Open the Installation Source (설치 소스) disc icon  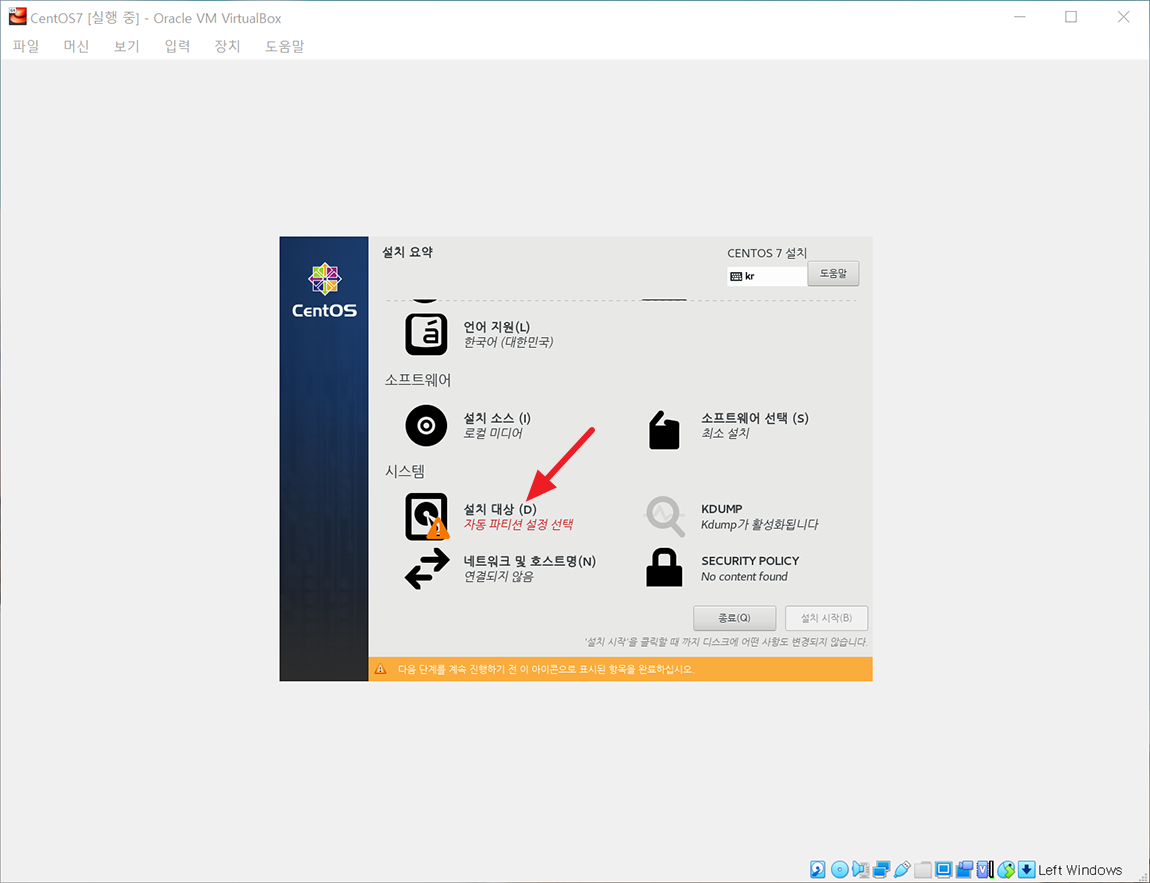tap(426, 425)
